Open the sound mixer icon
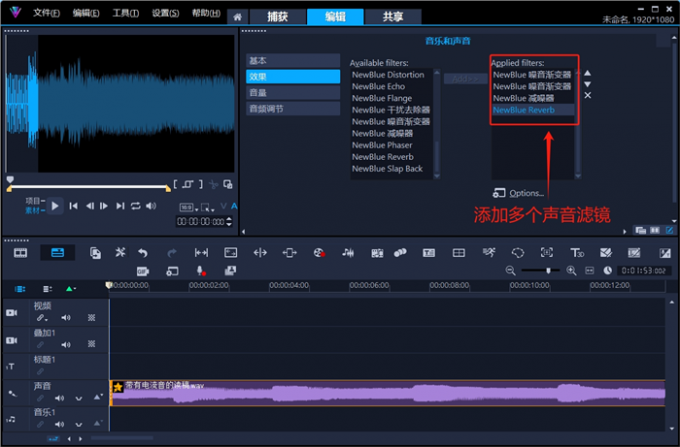Screen dimensions: 680x447 (x=348, y=253)
